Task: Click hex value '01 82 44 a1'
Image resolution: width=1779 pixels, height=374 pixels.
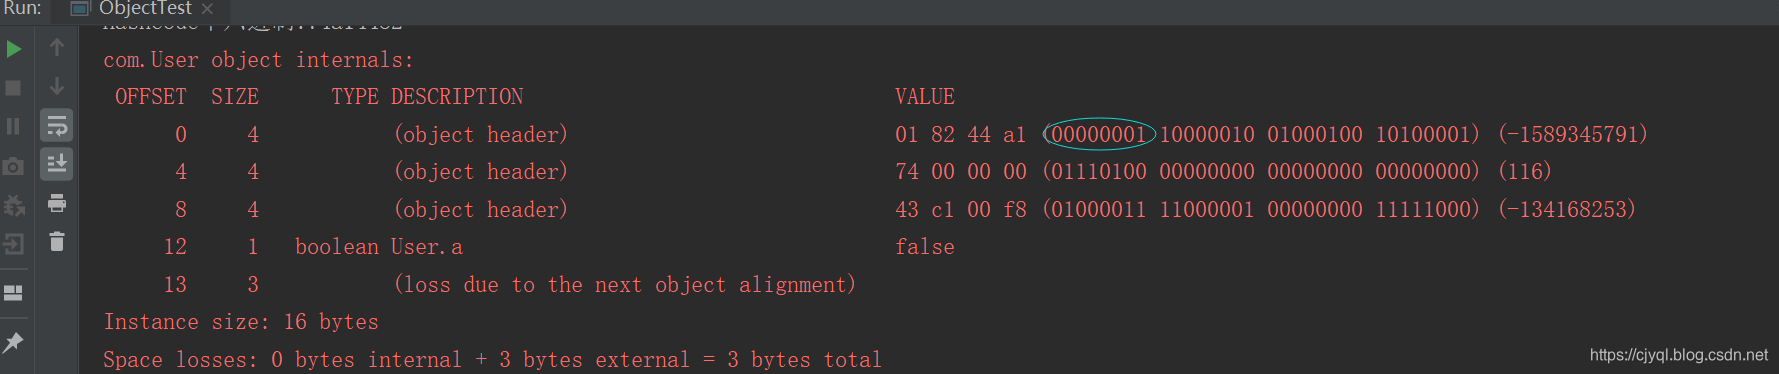Action: [961, 134]
